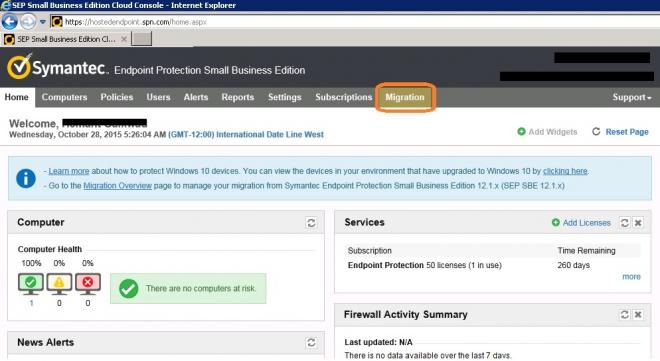Click the Symantec site icon in address bar
Image resolution: width=660 pixels, height=361 pixels.
57,21
